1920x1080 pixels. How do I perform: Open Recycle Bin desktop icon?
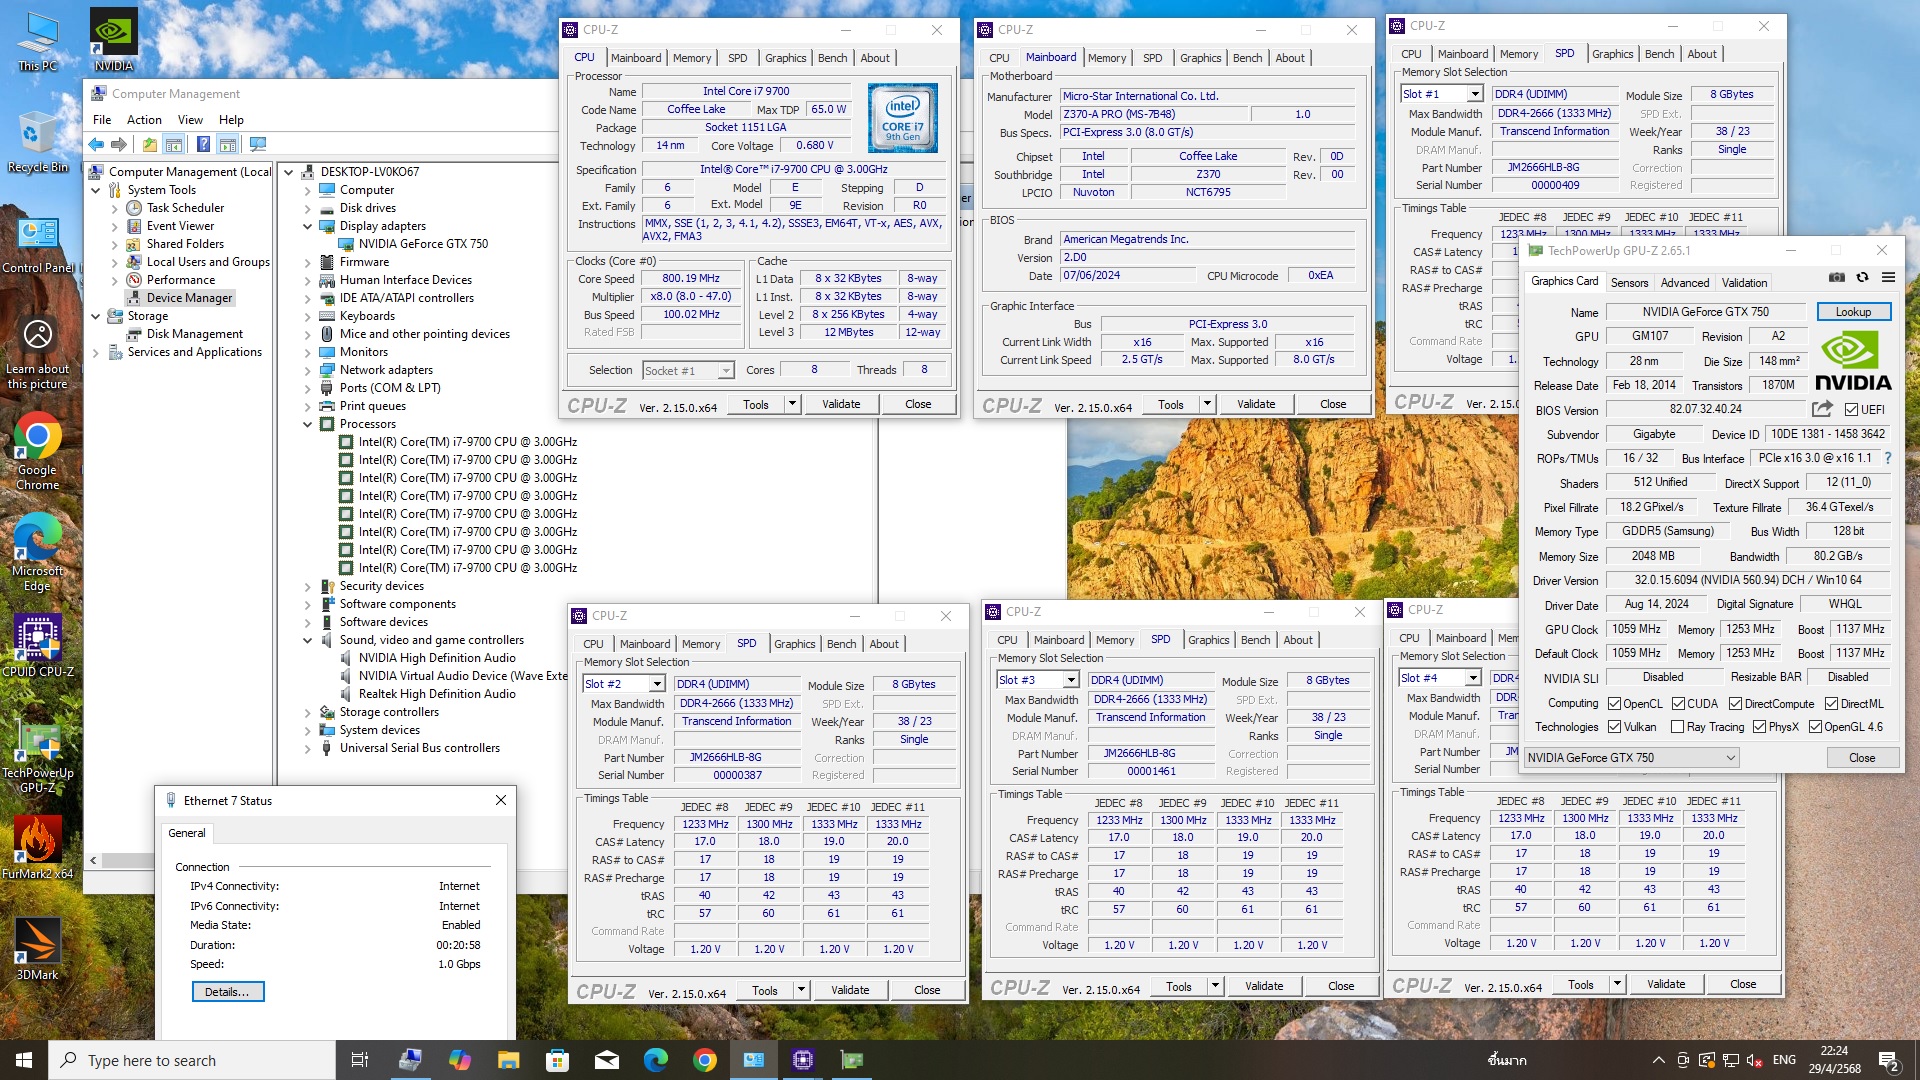coord(38,142)
